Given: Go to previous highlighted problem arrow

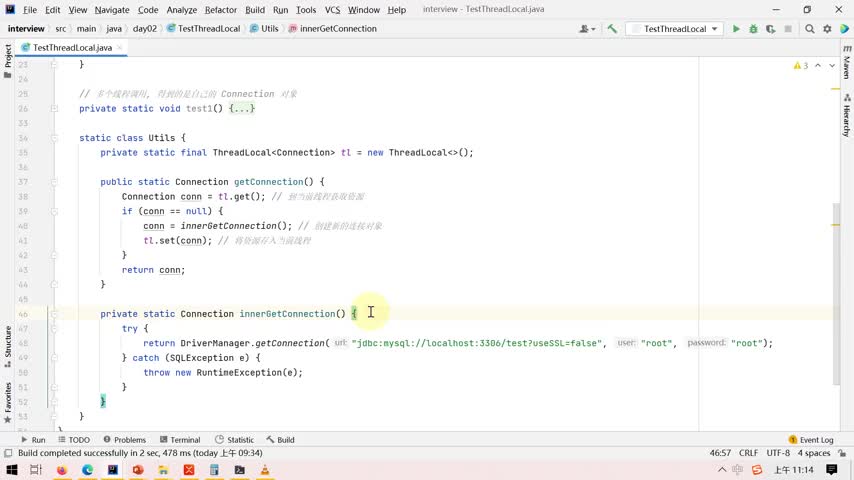Looking at the screenshot, I should [x=818, y=66].
